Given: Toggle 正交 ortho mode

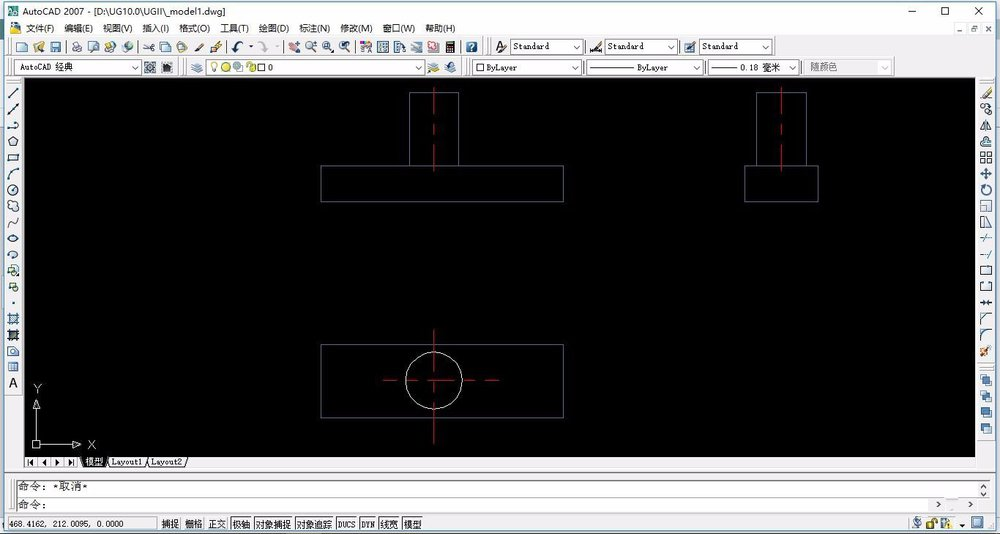Looking at the screenshot, I should (x=217, y=524).
